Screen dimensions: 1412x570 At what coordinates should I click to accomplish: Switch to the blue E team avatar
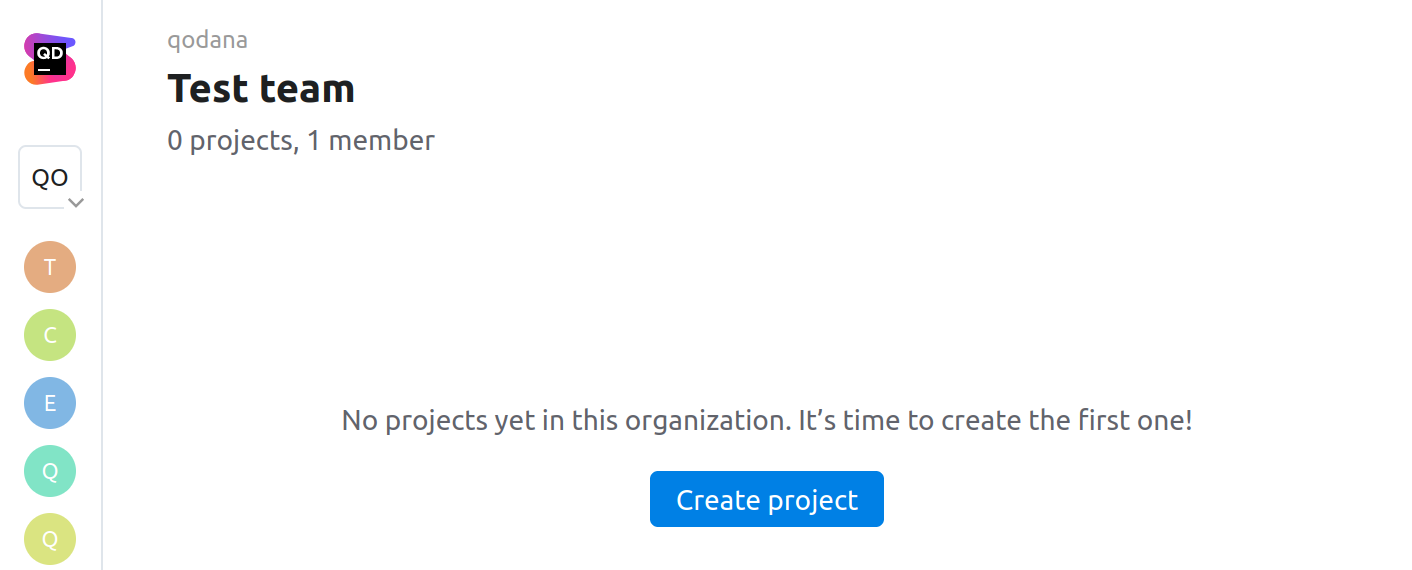tap(50, 403)
